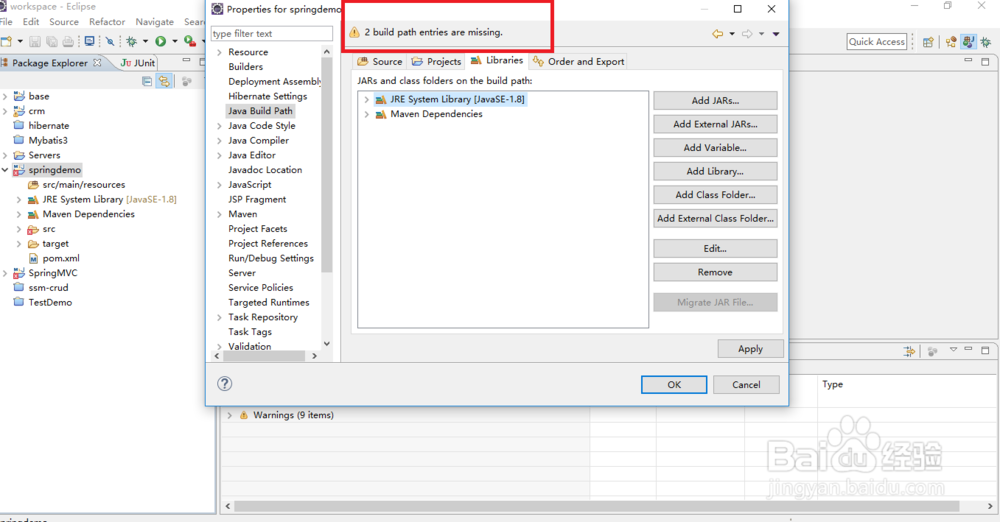Click the Open Perspective icon

(928, 42)
